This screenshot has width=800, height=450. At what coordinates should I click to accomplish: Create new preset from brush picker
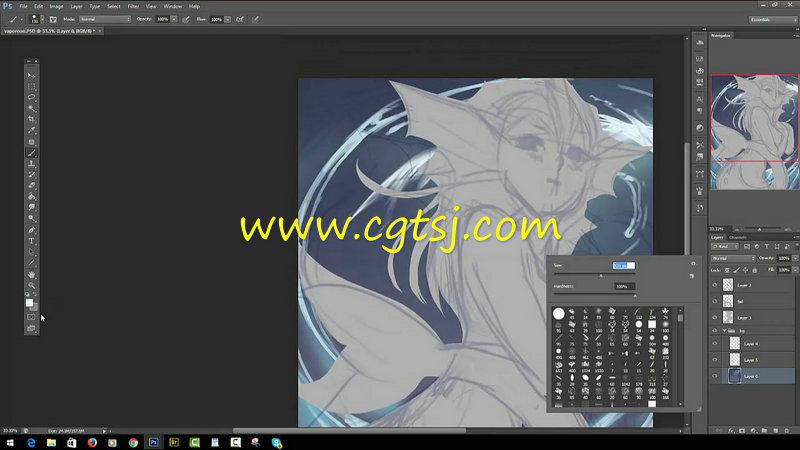click(x=692, y=276)
